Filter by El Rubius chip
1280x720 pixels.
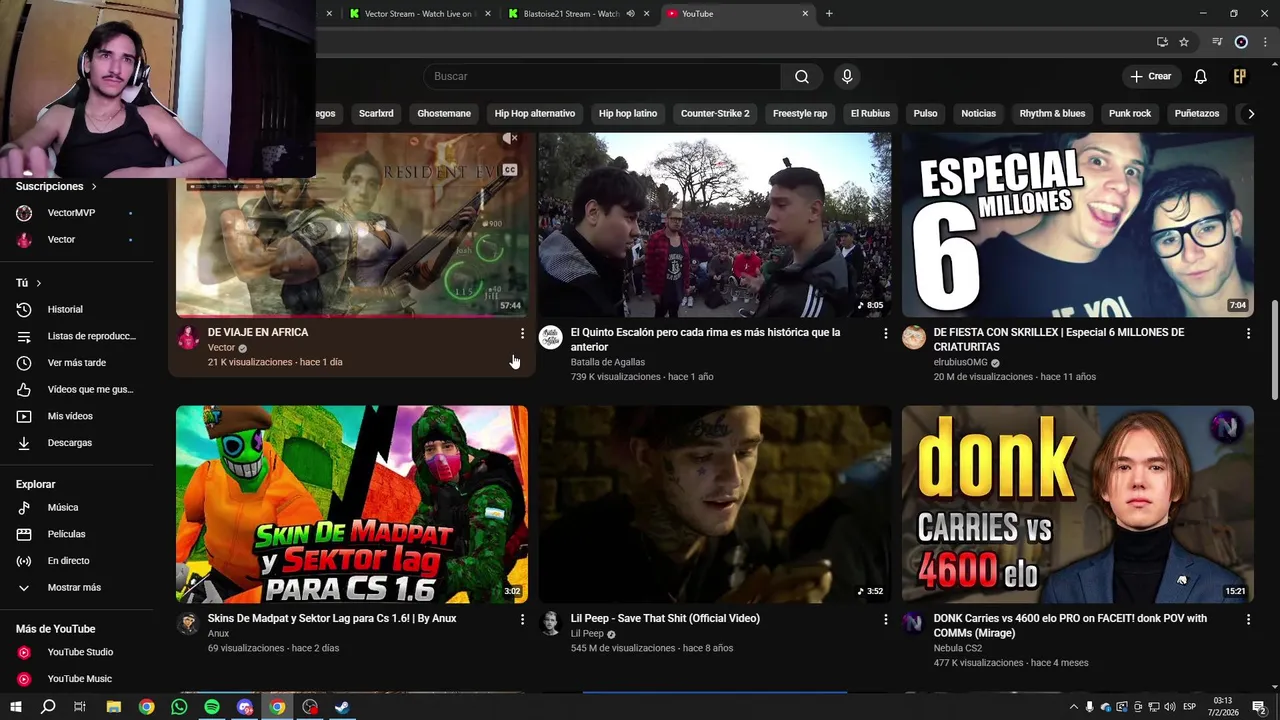click(x=870, y=114)
